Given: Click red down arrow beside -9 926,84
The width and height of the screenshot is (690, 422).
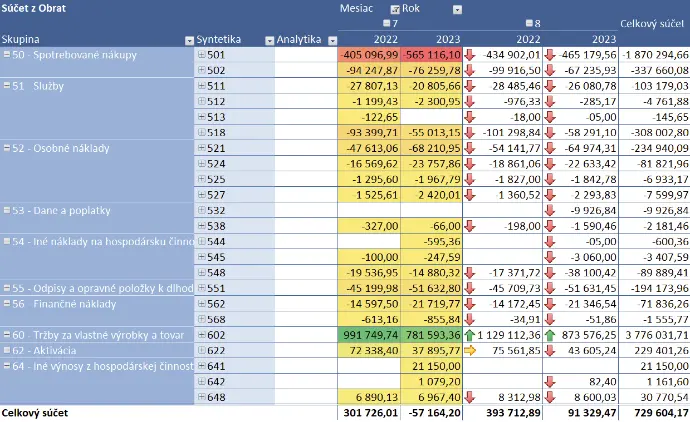Looking at the screenshot, I should point(550,210).
